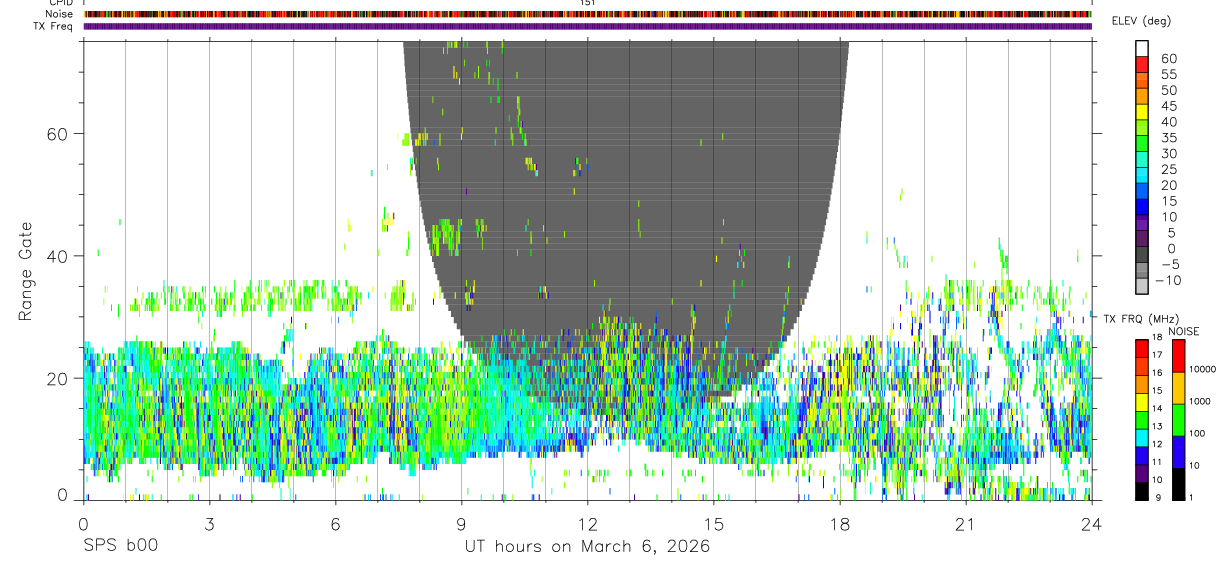Image resolution: width=1228 pixels, height=567 pixels.
Task: Click the multicolored Noise strip above the plot
Action: [x=587, y=14]
